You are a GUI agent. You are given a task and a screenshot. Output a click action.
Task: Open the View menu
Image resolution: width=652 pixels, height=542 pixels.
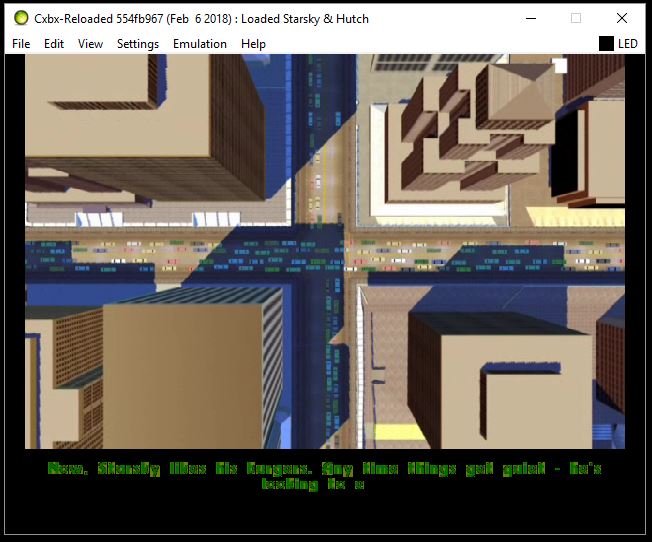pos(90,44)
